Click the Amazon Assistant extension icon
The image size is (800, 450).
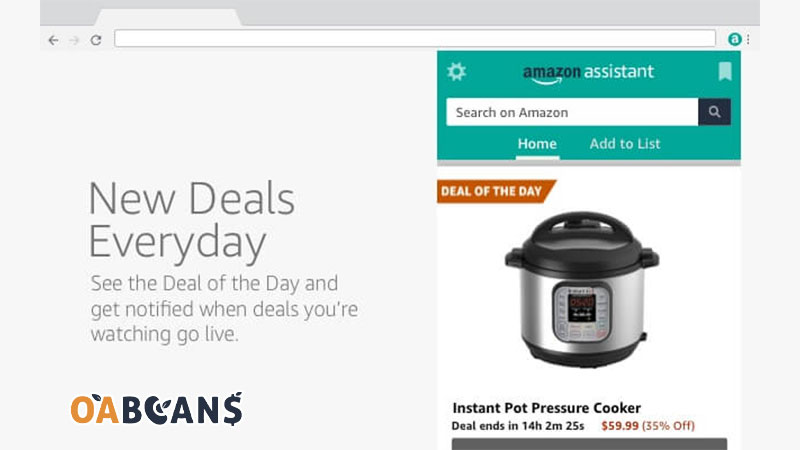(x=735, y=39)
